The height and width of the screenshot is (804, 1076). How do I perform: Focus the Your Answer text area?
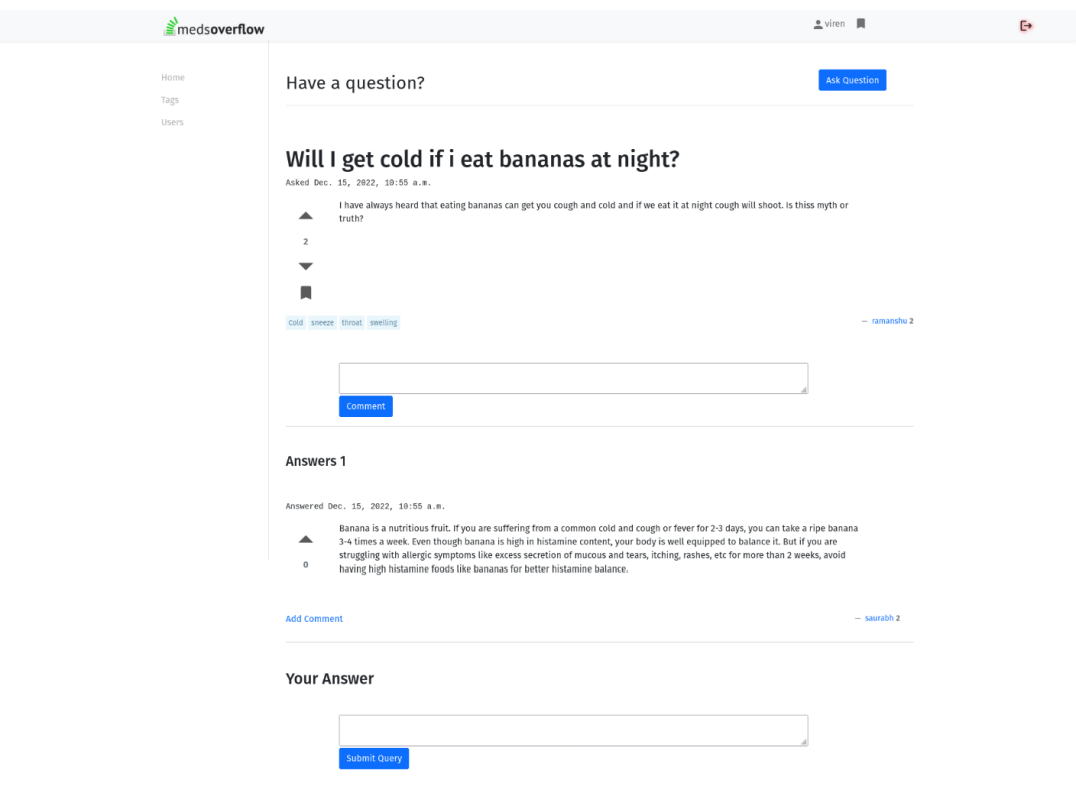[573, 730]
